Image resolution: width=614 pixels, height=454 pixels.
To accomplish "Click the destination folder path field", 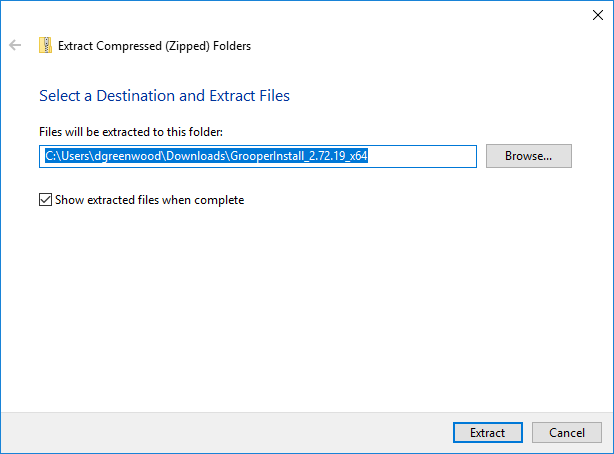I will click(x=258, y=156).
